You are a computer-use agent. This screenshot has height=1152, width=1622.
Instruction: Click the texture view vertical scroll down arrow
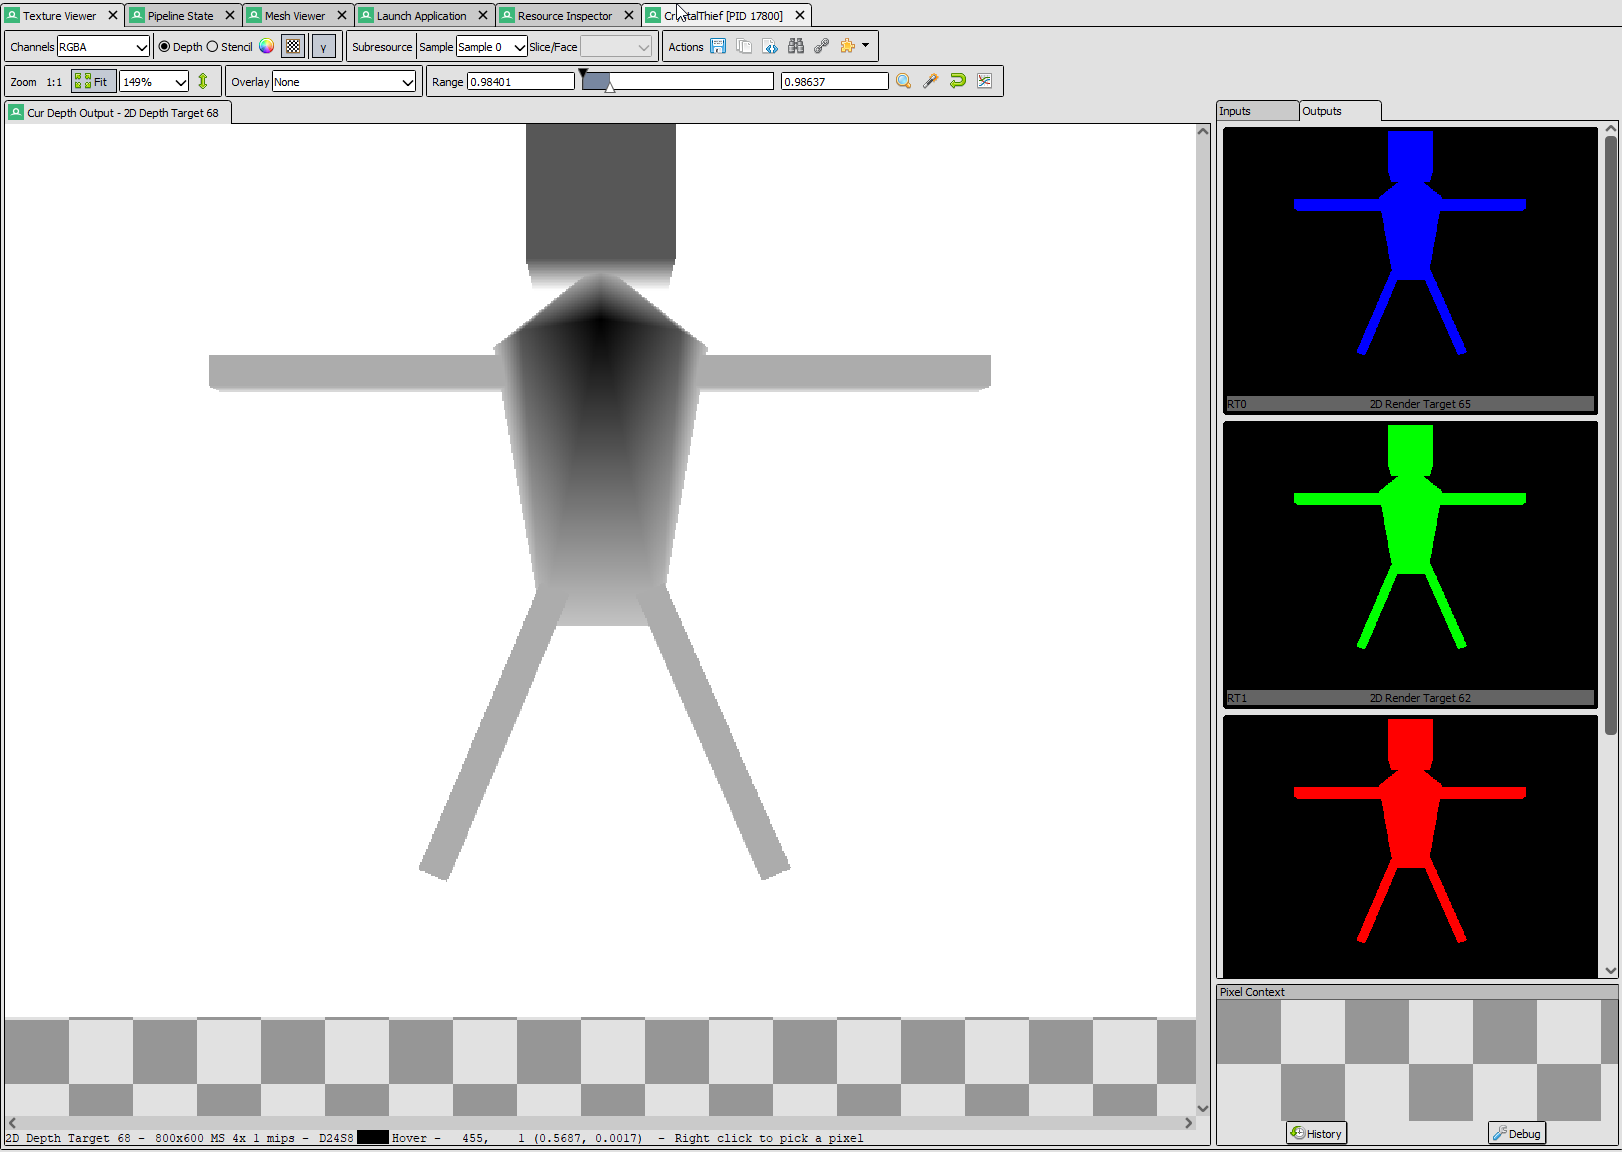[x=1203, y=1108]
